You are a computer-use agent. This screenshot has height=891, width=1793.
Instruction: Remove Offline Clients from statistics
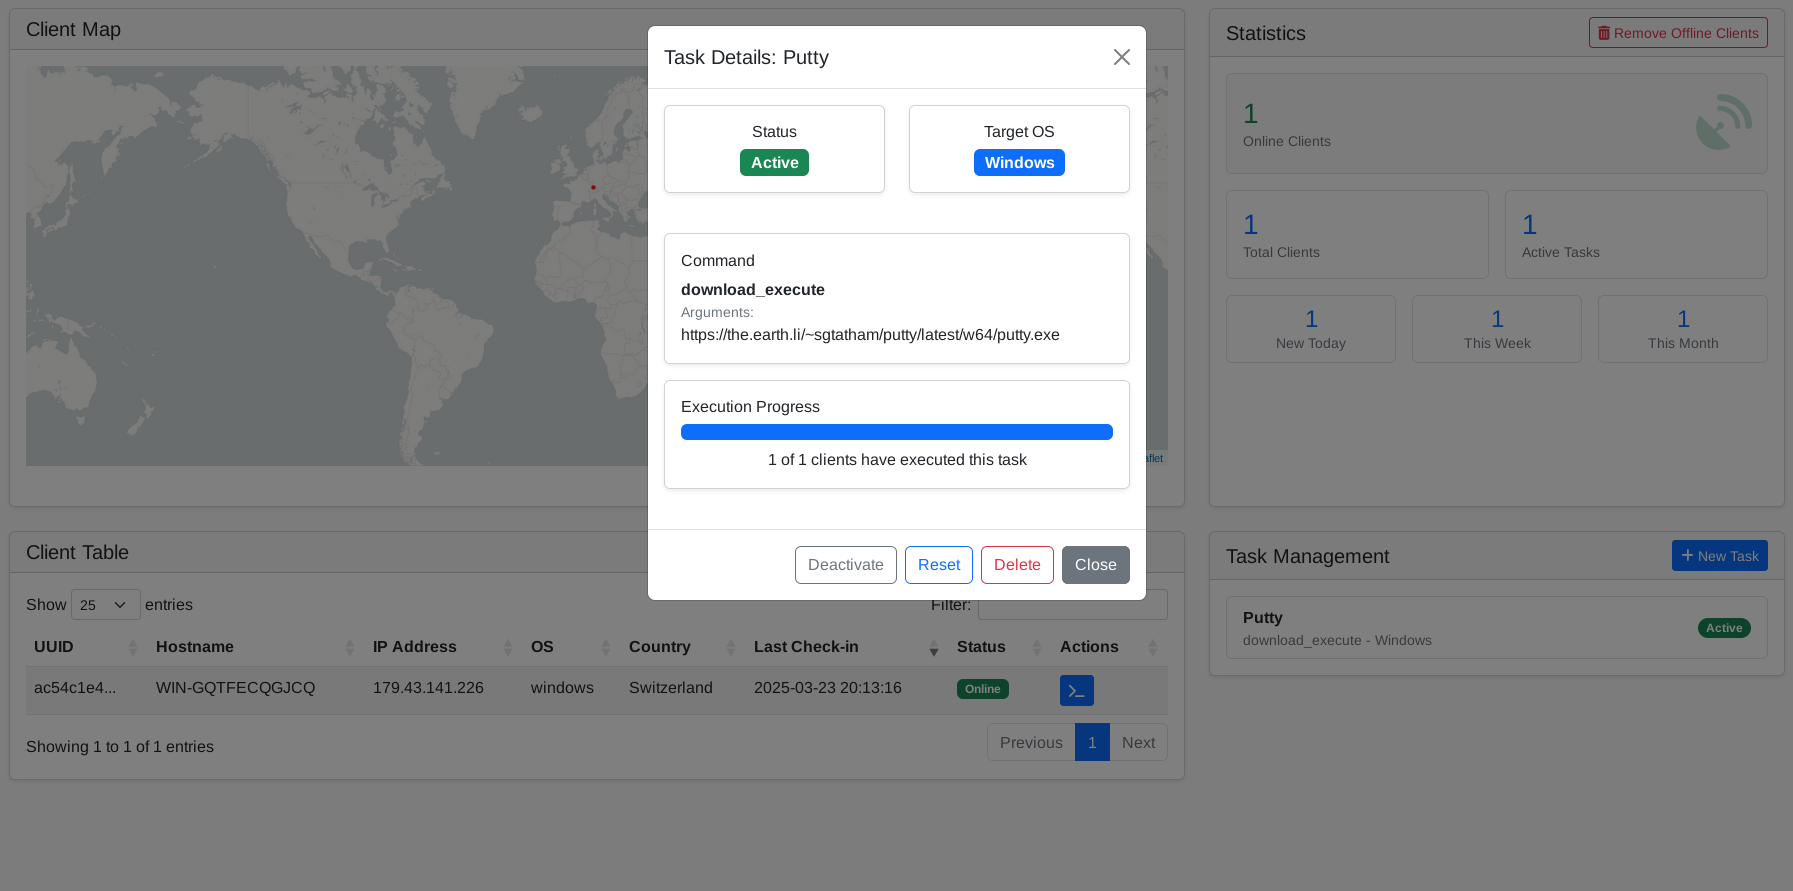(1678, 33)
